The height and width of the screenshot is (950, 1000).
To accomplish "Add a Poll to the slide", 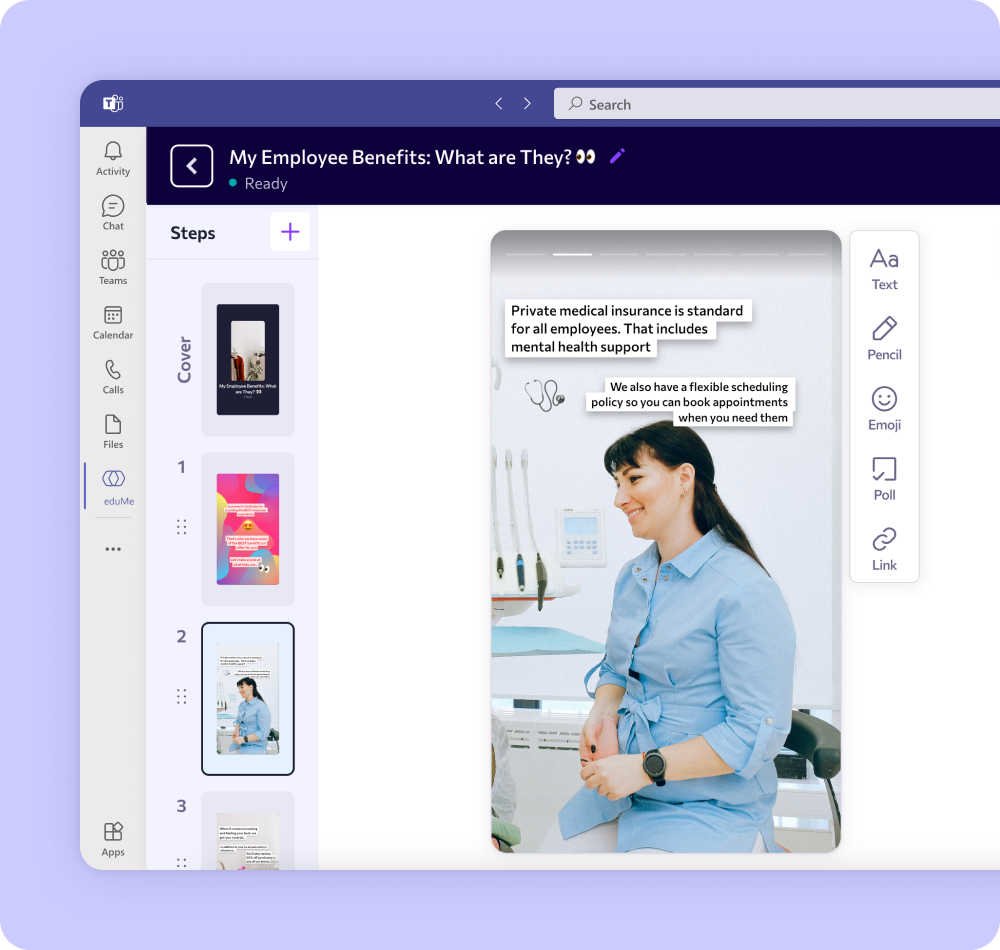I will (884, 479).
